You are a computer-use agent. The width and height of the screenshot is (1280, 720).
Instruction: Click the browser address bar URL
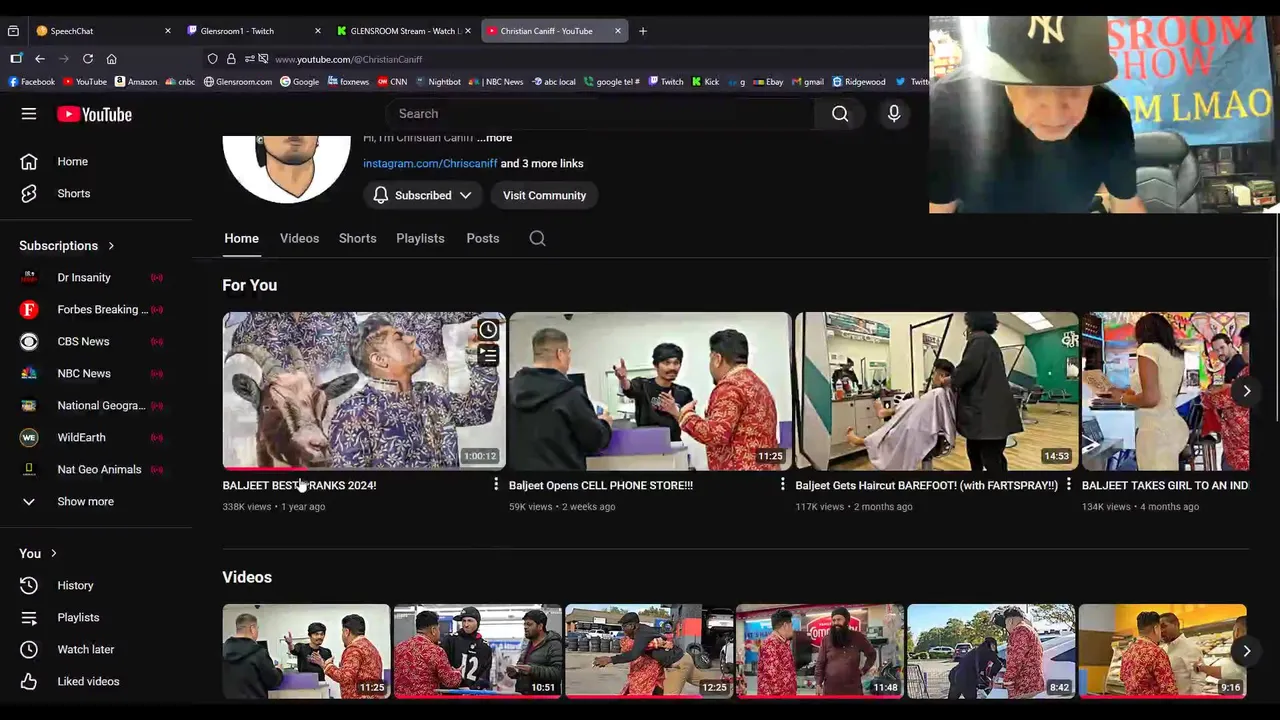click(x=348, y=59)
